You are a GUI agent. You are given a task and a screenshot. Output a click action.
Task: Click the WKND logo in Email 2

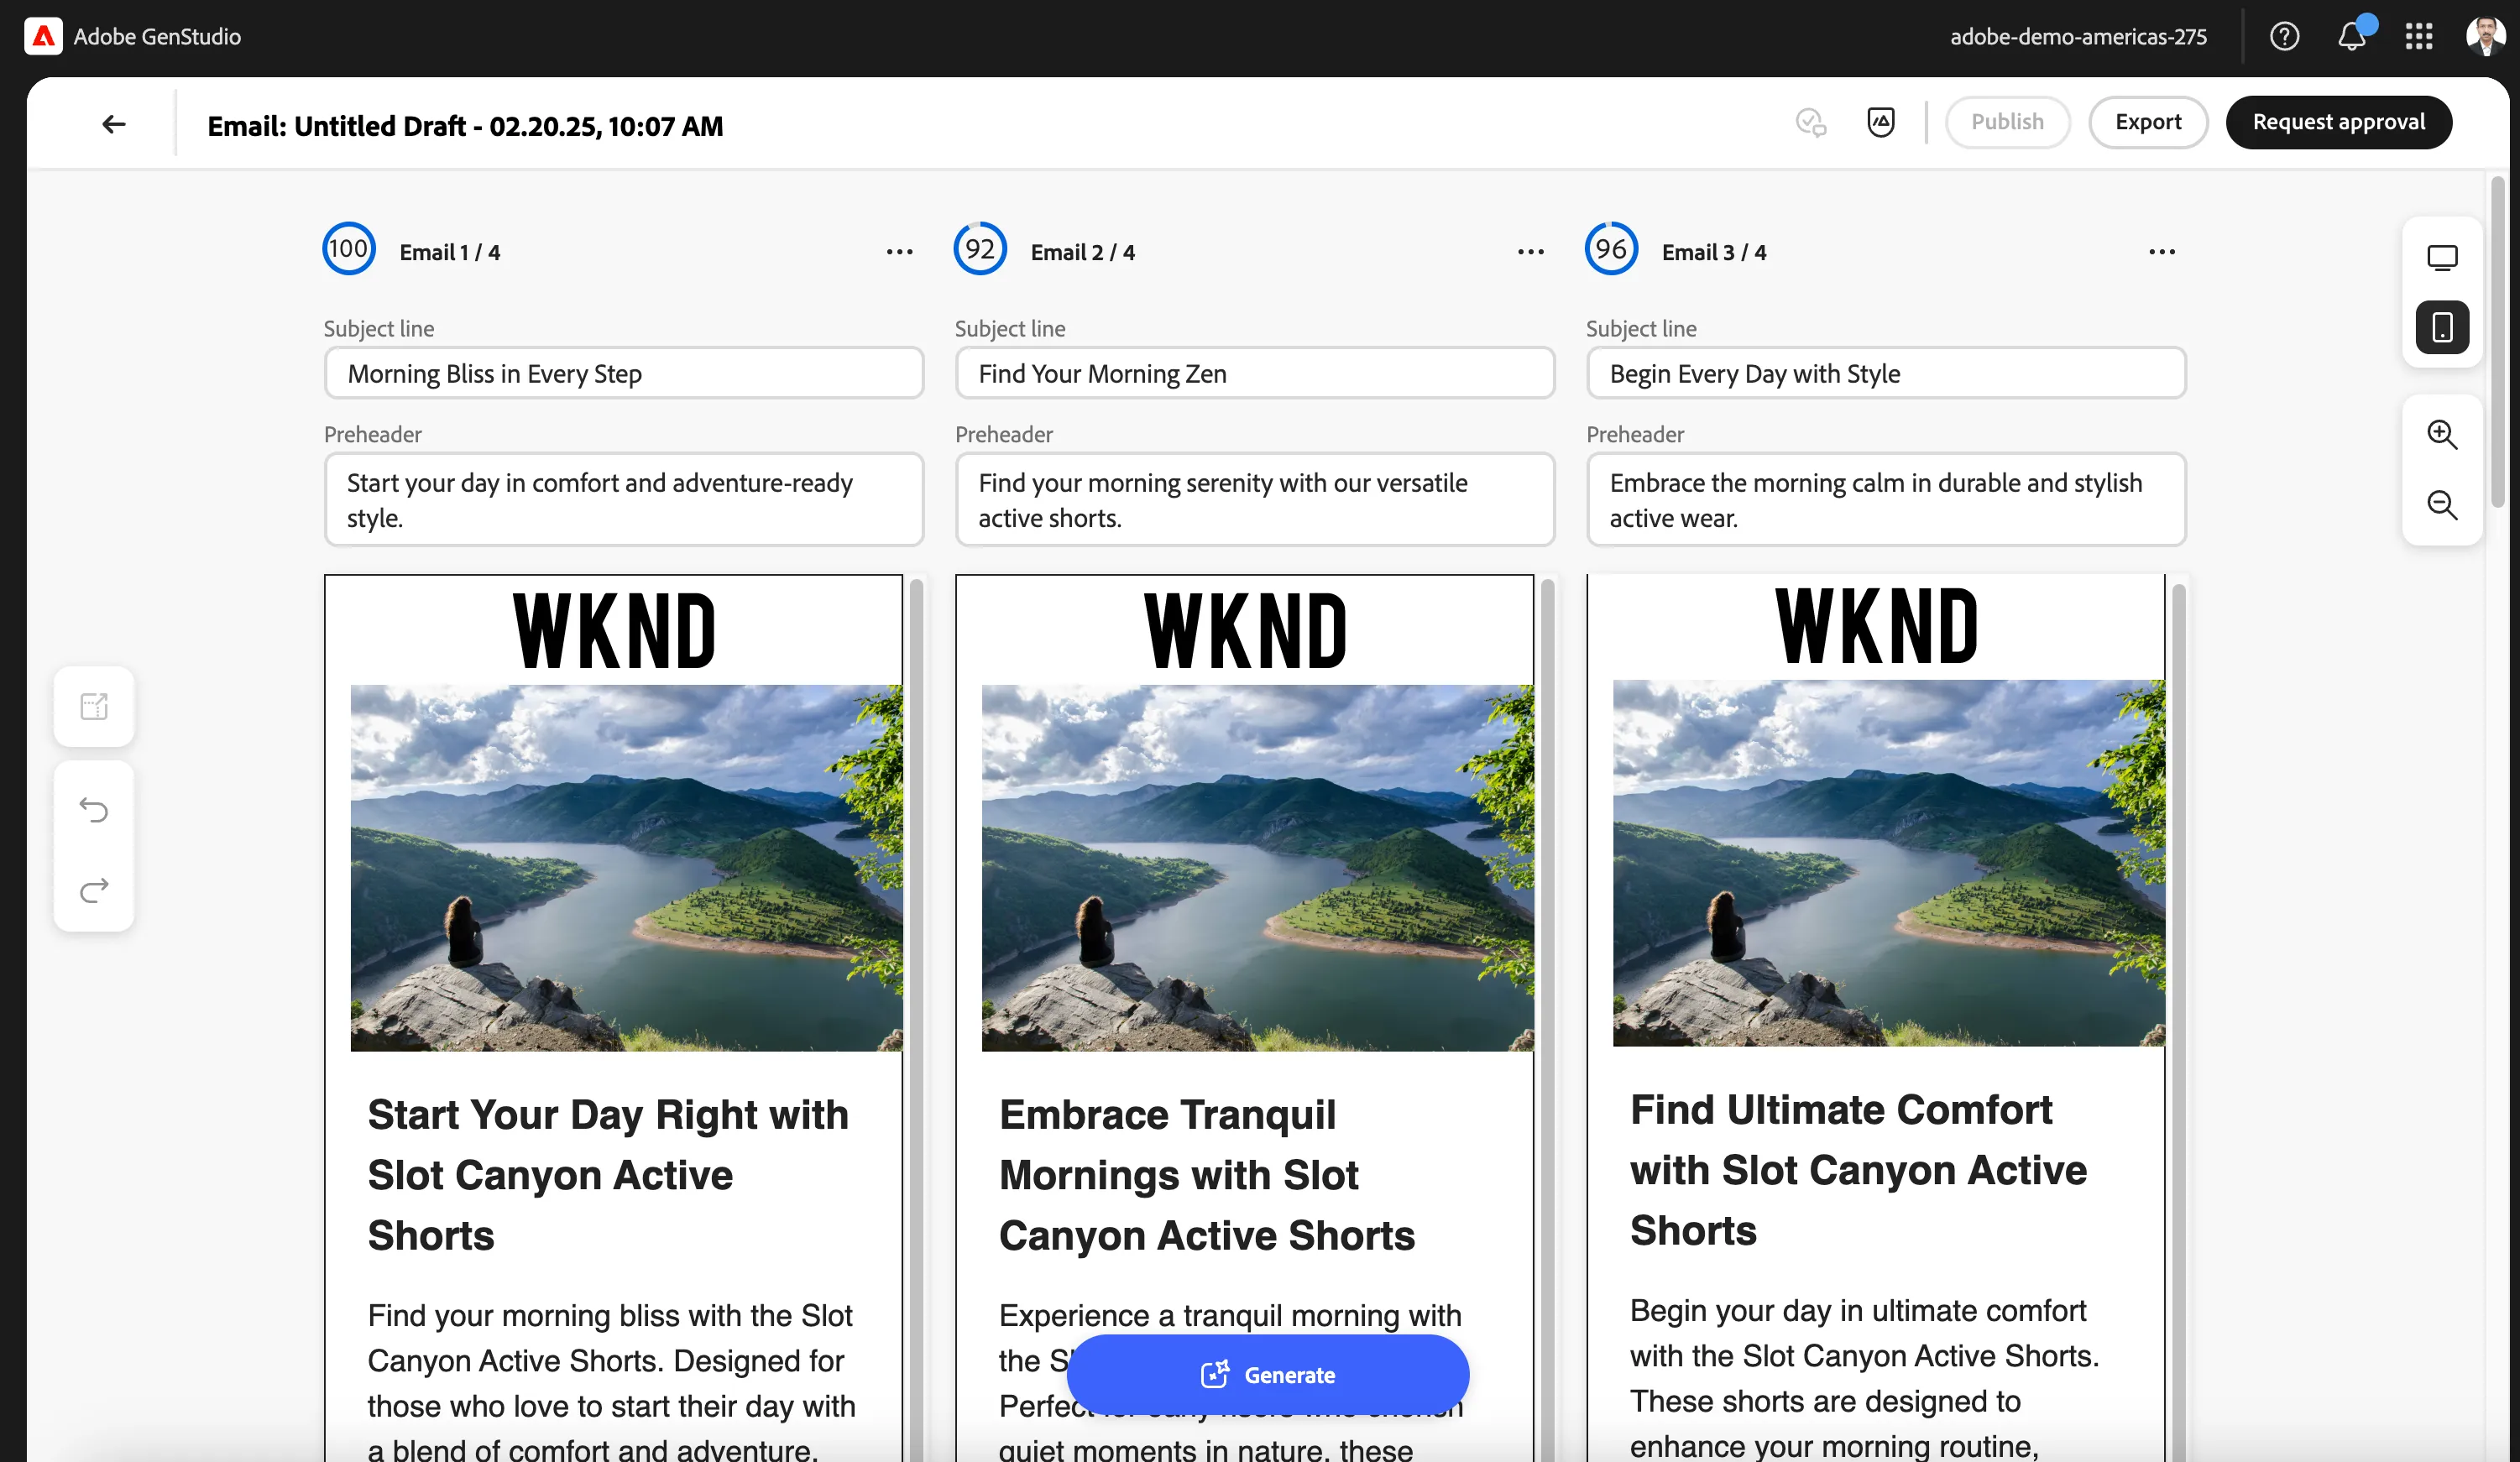(1245, 631)
